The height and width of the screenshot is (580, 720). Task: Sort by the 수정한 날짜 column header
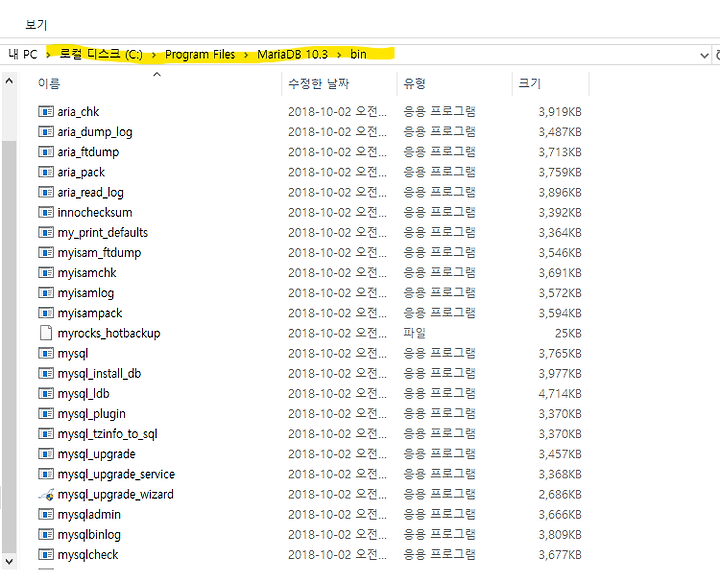319,83
